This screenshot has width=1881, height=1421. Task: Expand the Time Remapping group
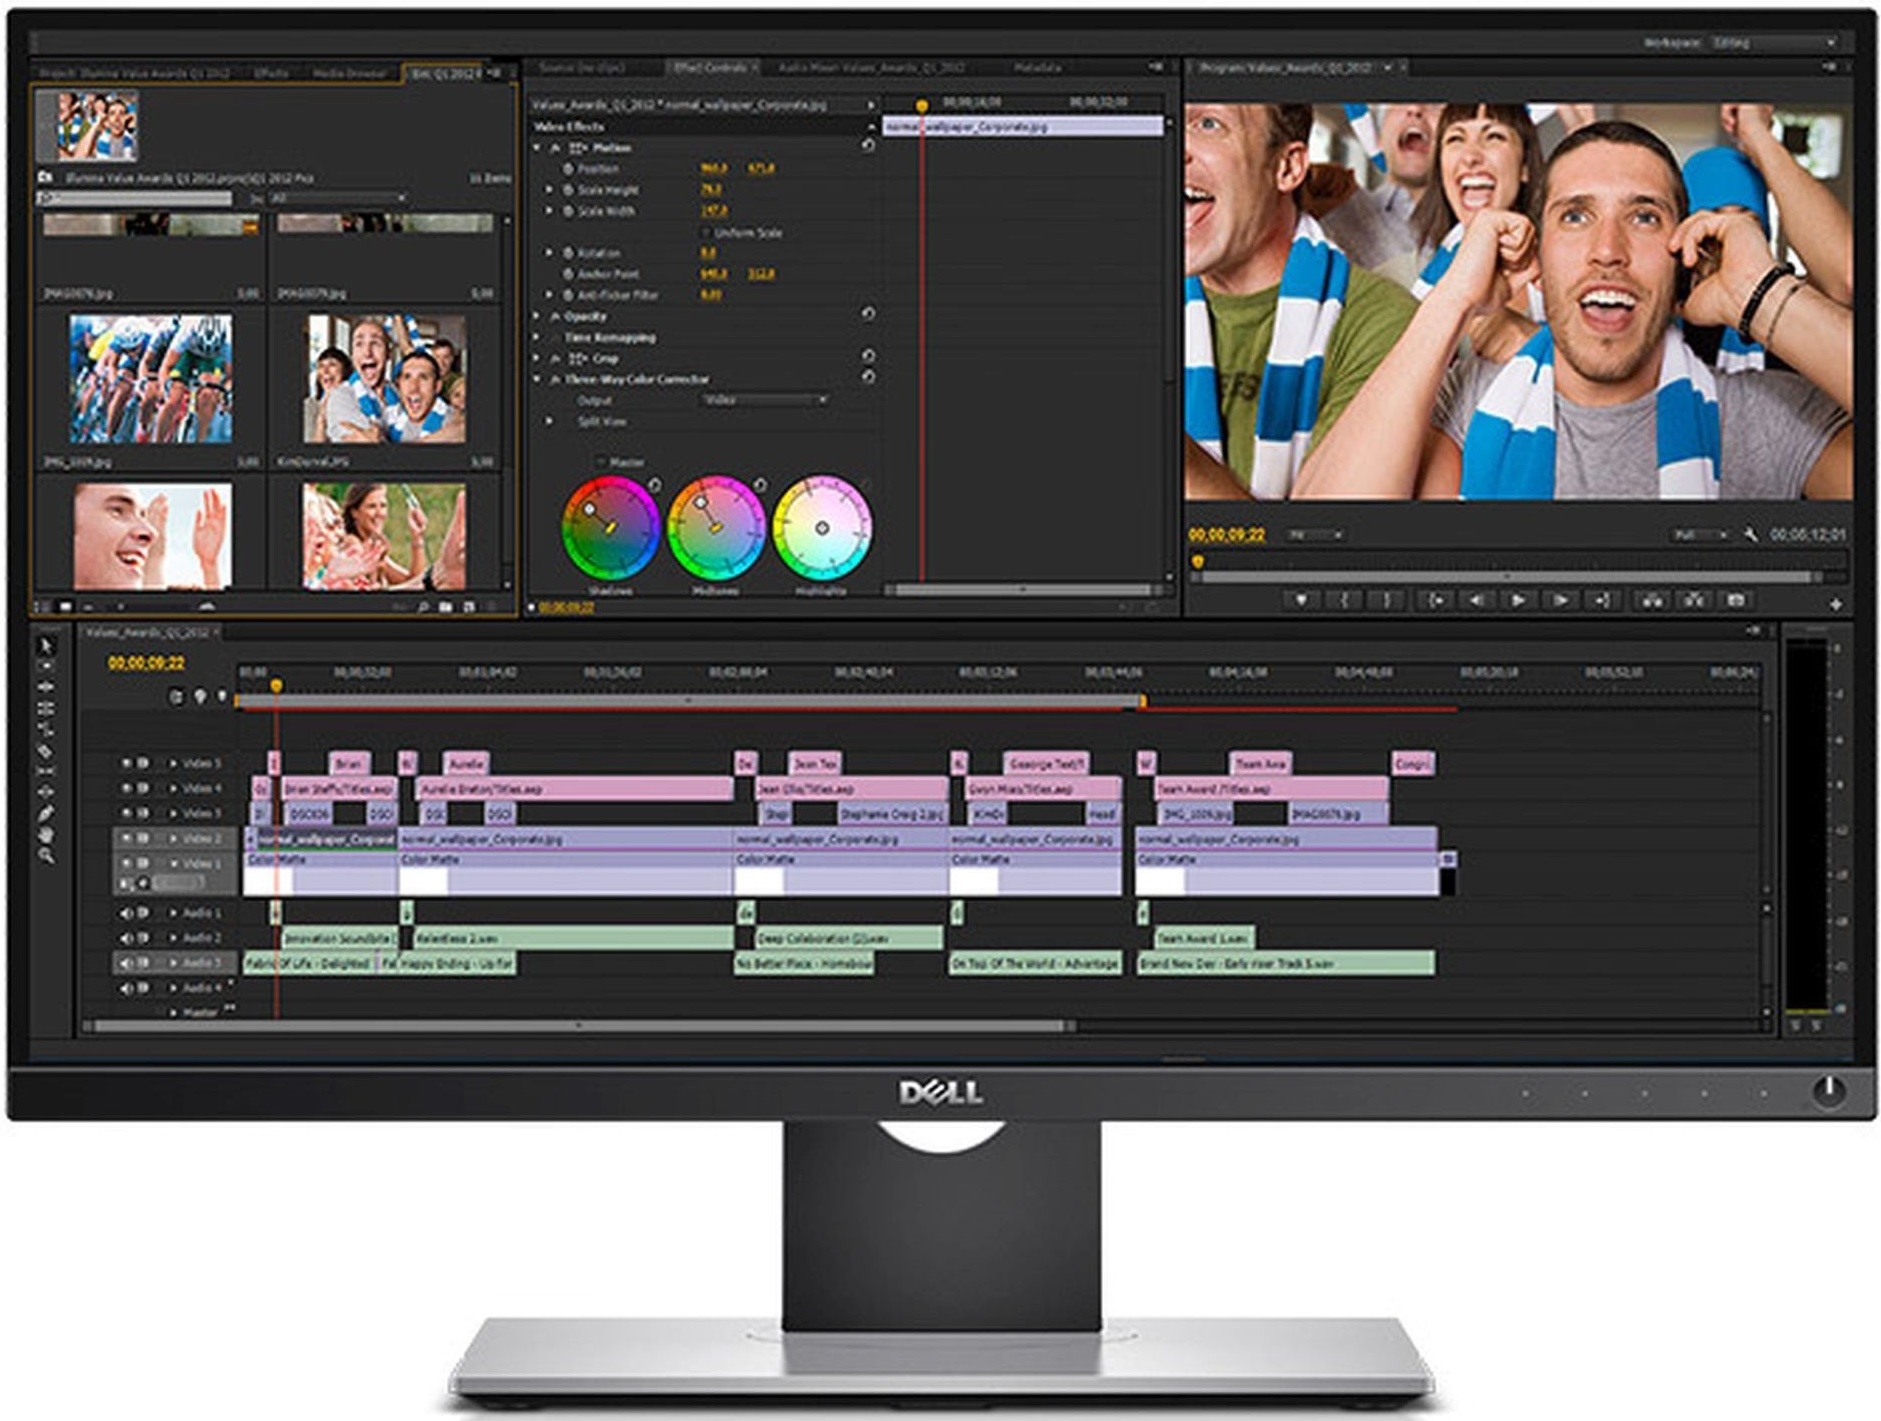coord(537,337)
